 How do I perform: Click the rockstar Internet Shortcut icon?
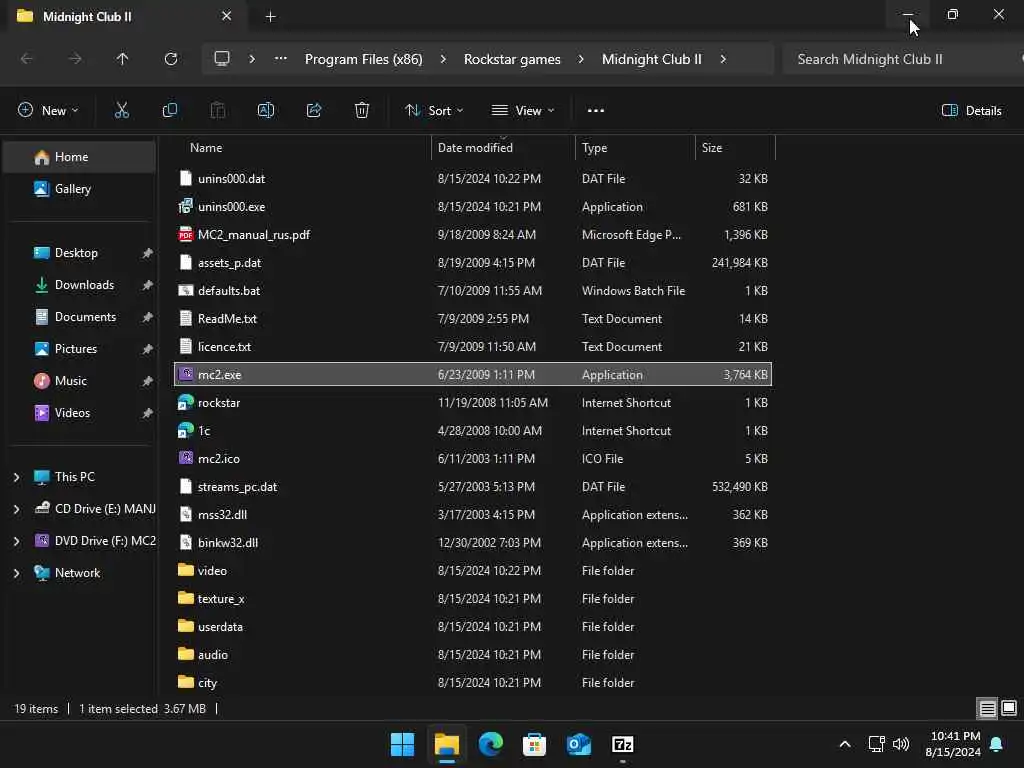185,402
